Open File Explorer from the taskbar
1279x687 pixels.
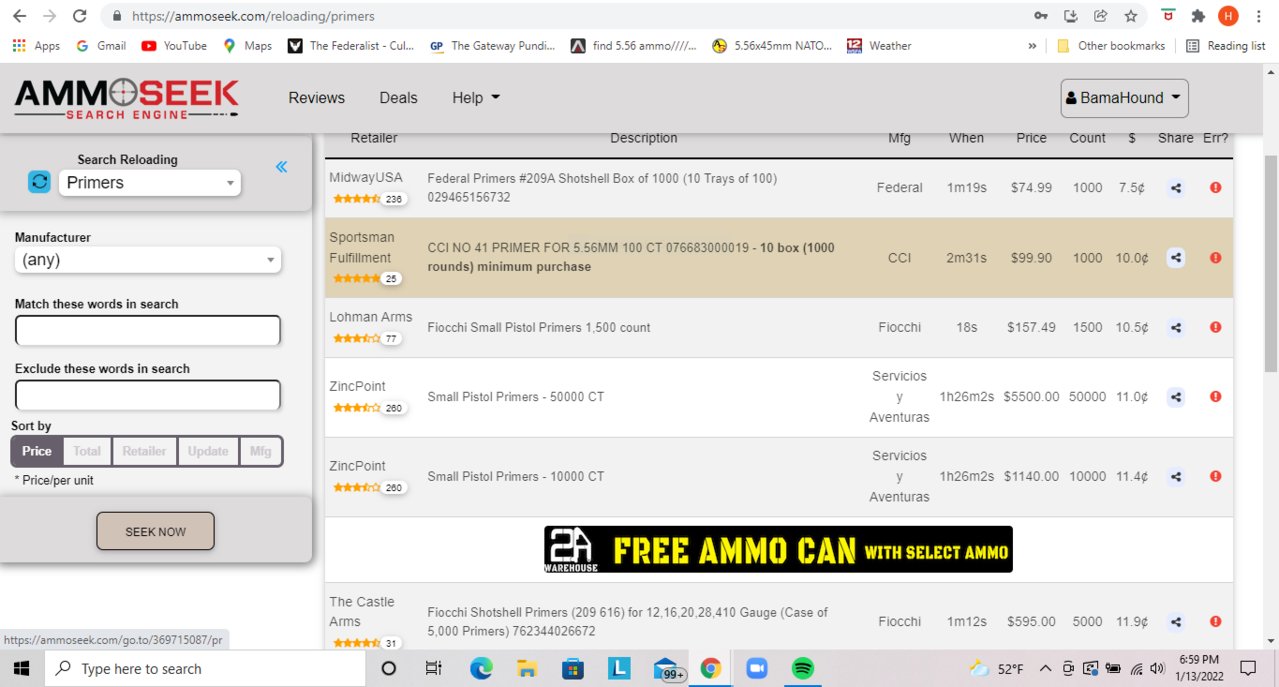pyautogui.click(x=527, y=669)
